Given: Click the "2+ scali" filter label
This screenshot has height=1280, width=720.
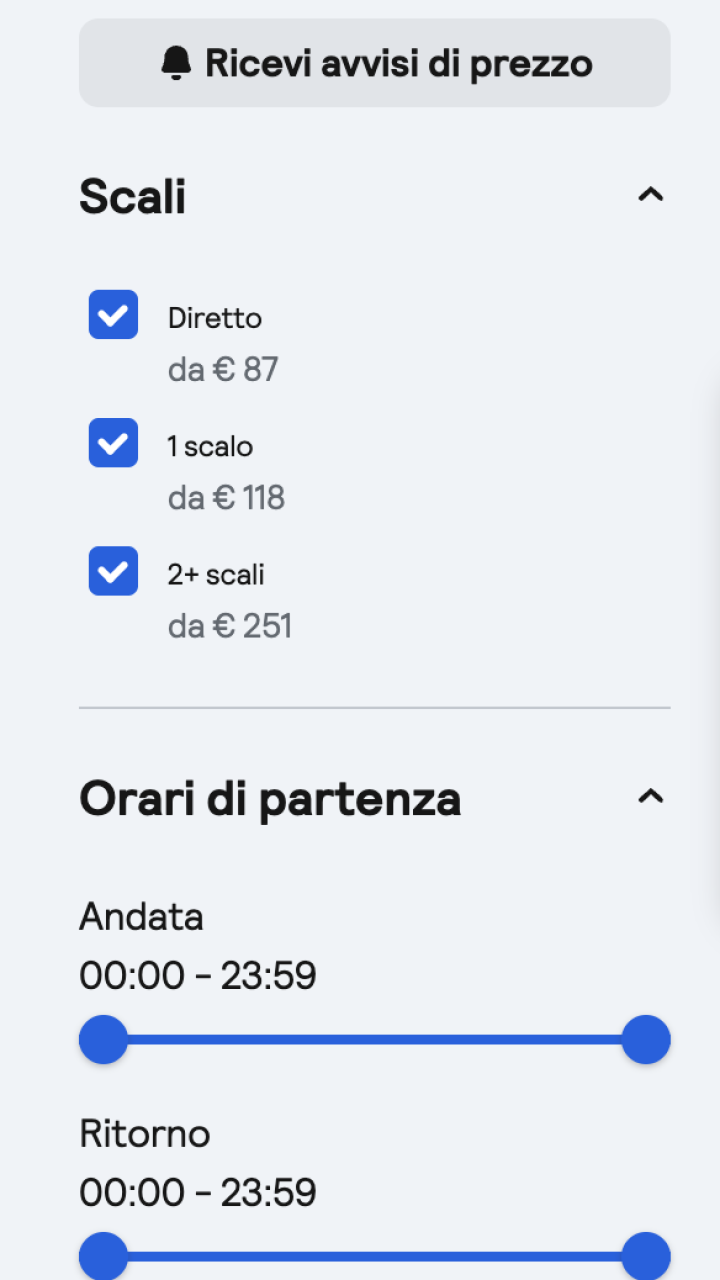Looking at the screenshot, I should click(x=216, y=574).
